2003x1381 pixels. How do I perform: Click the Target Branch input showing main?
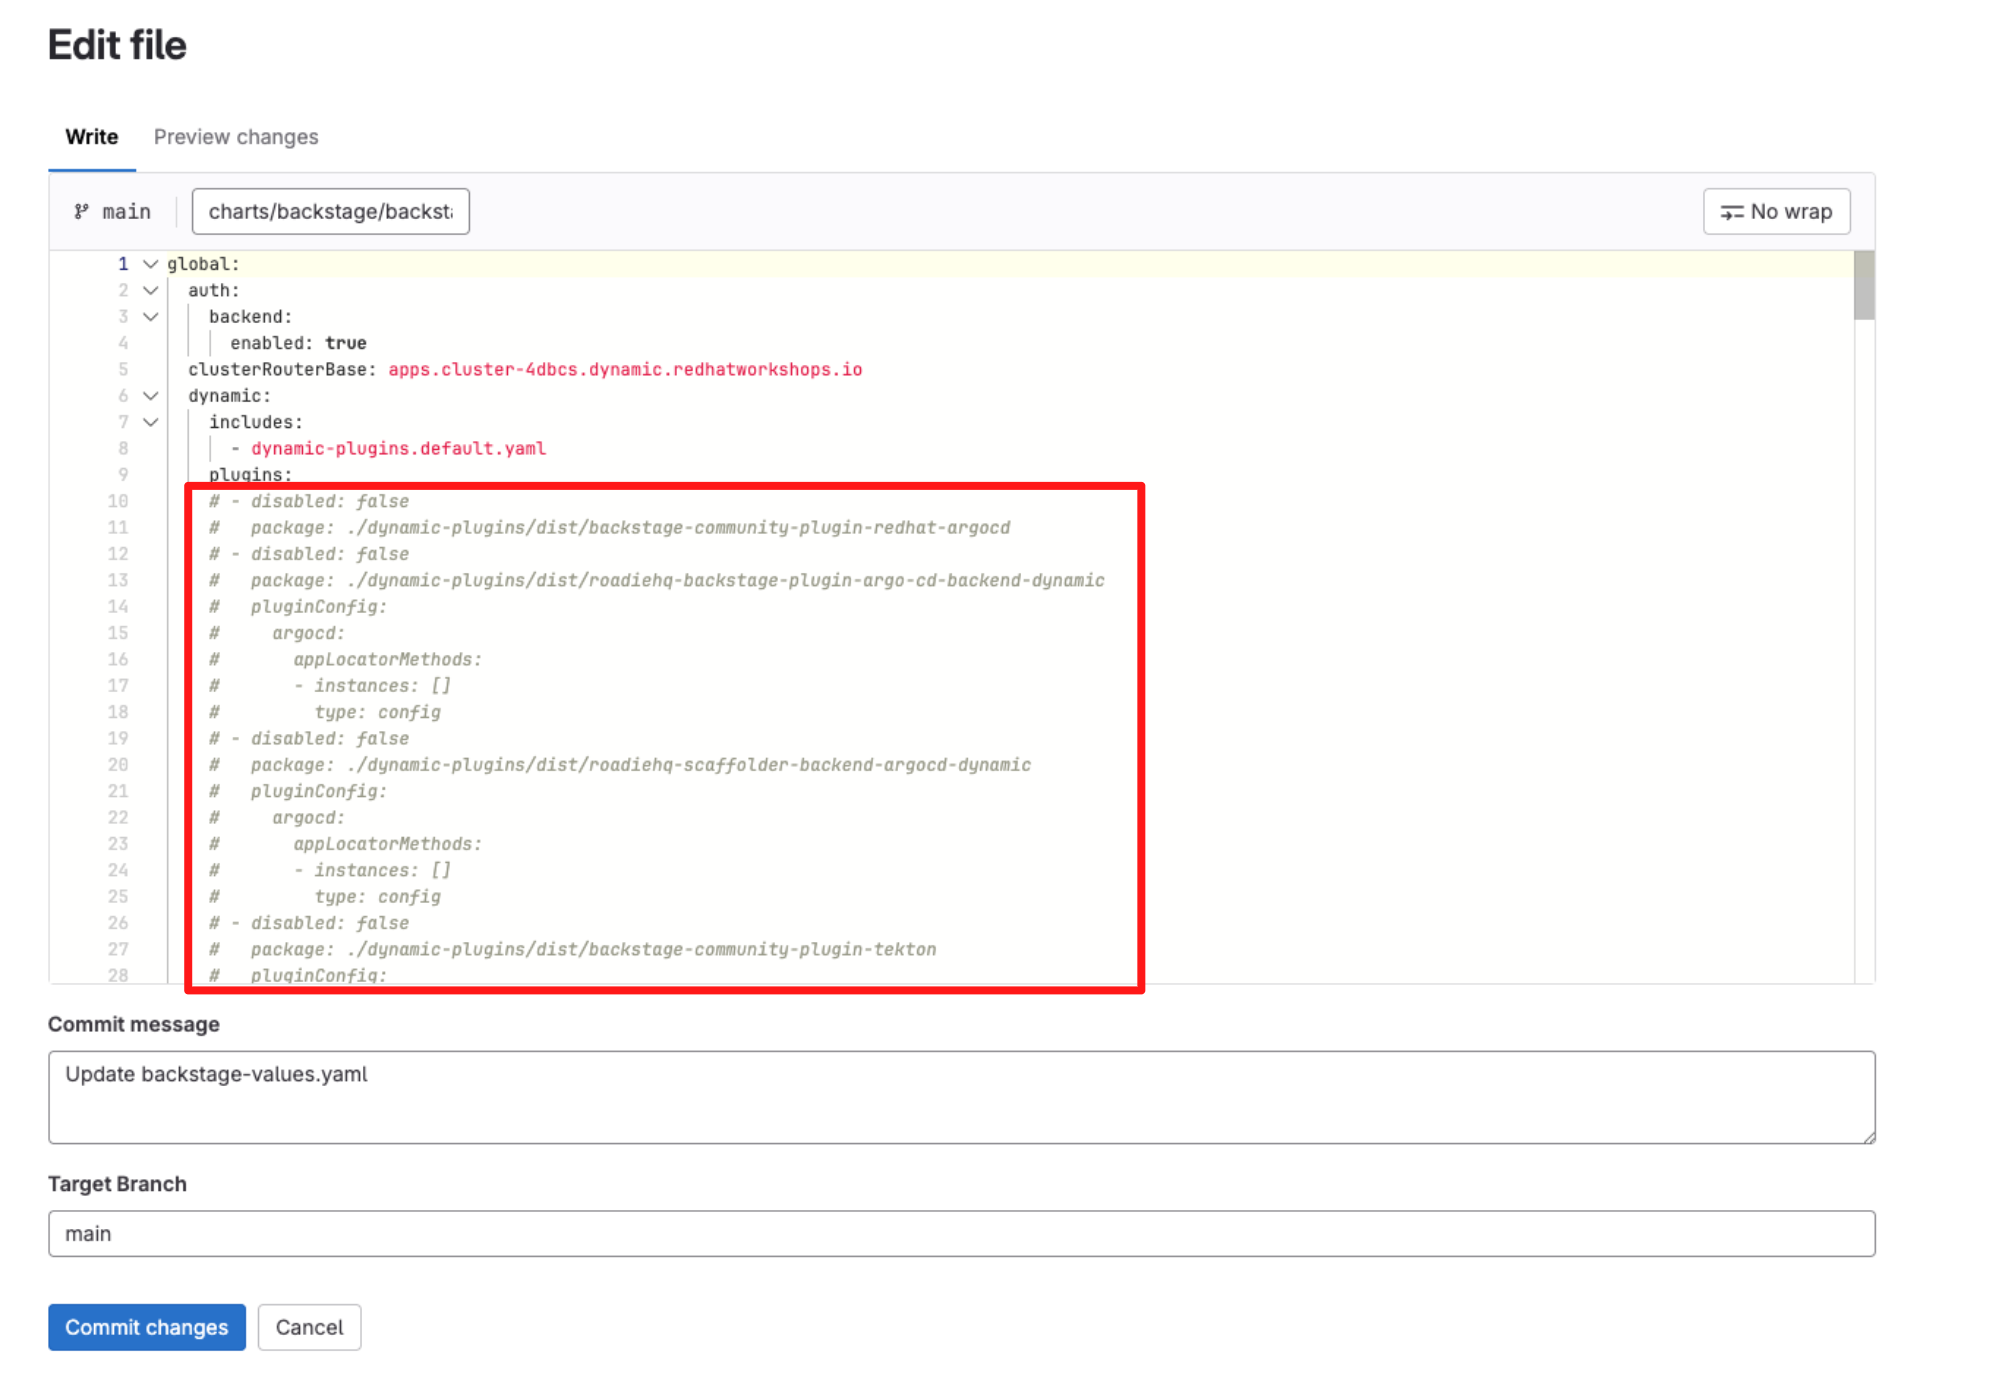click(960, 1233)
